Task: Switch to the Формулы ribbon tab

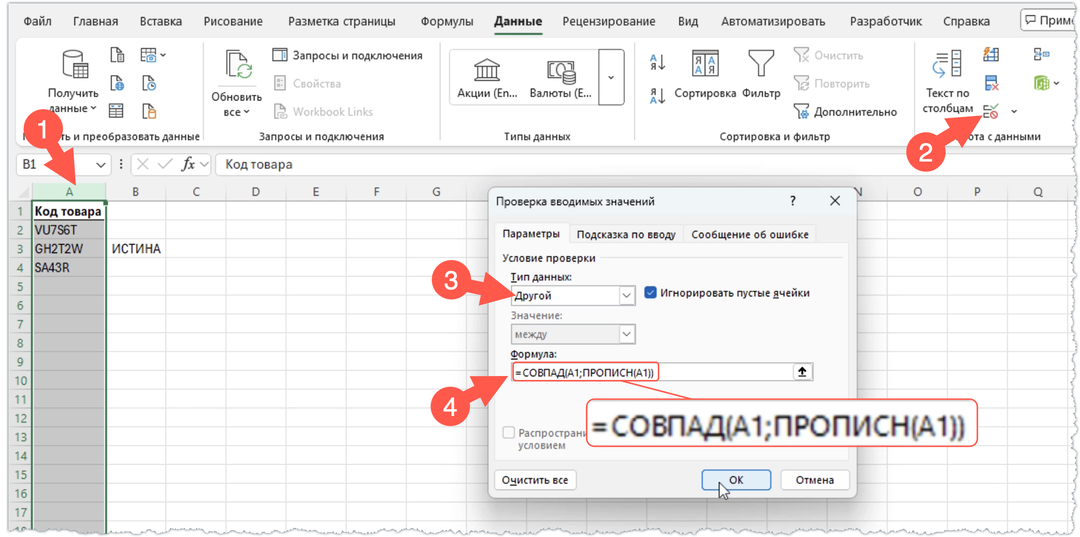Action: tap(447, 21)
